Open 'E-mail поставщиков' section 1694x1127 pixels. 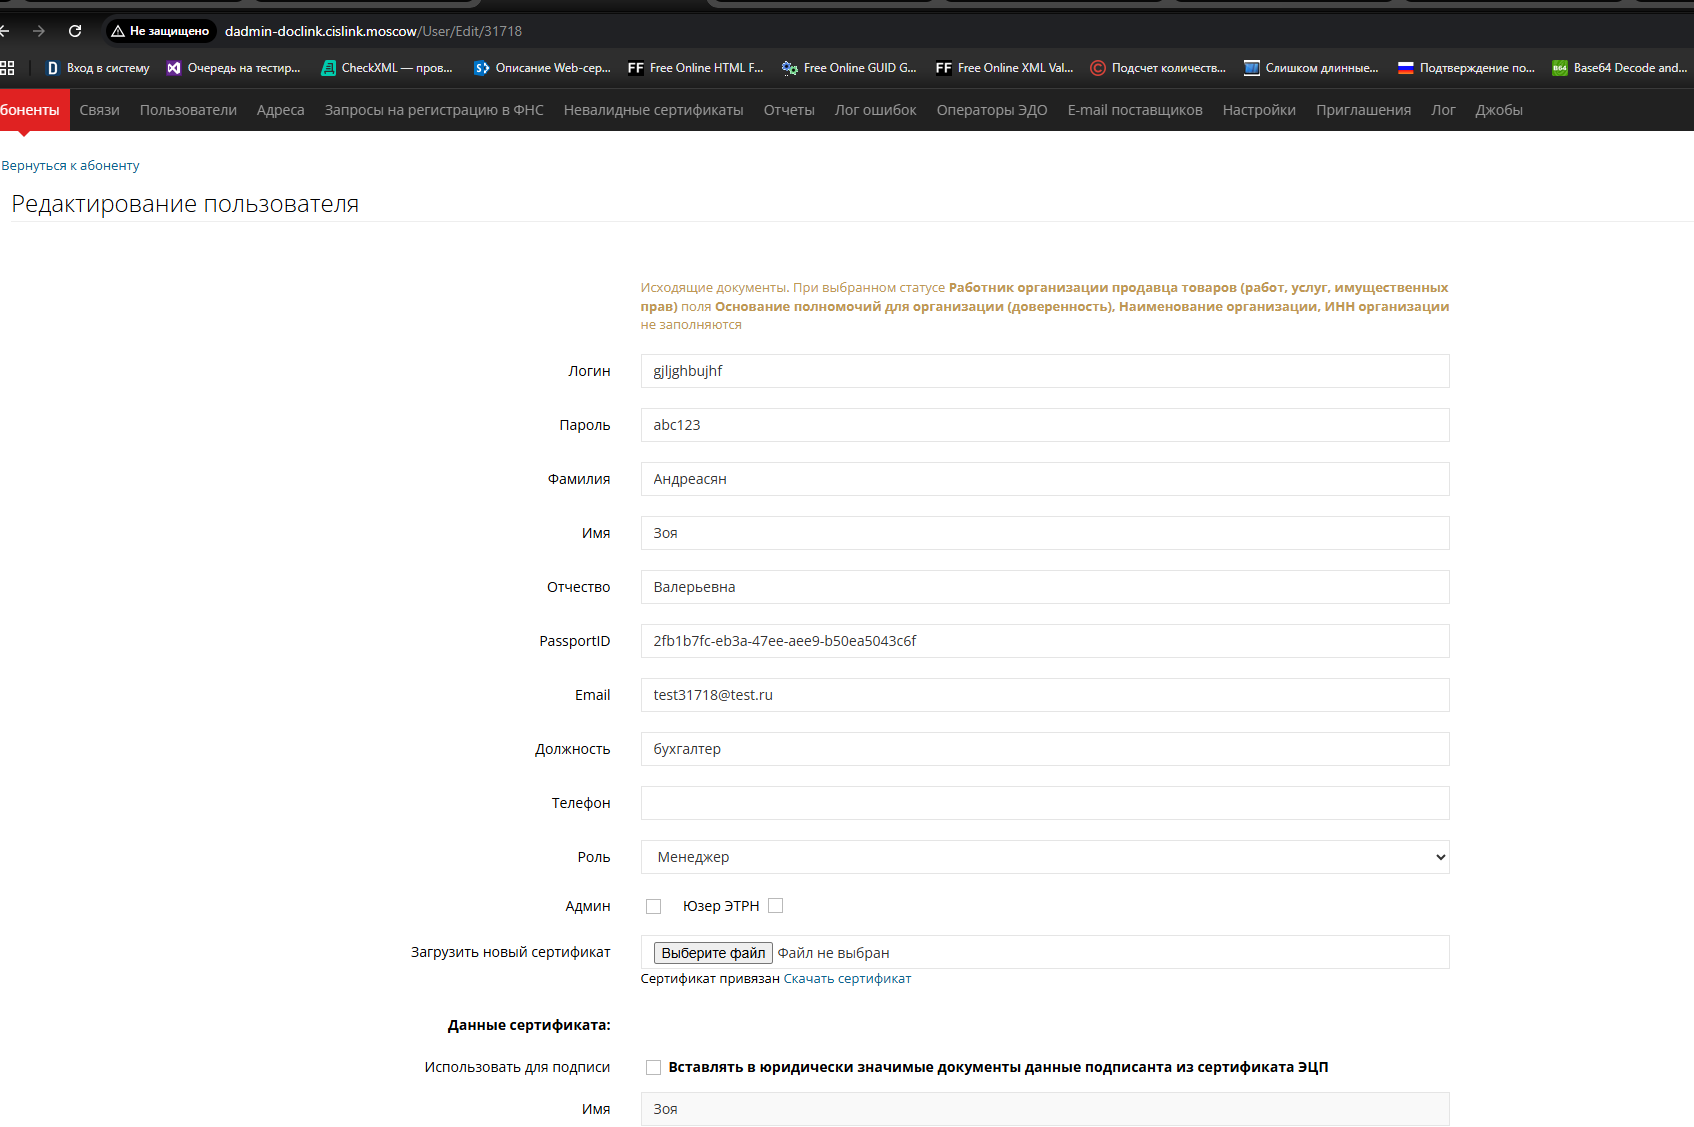(x=1135, y=110)
